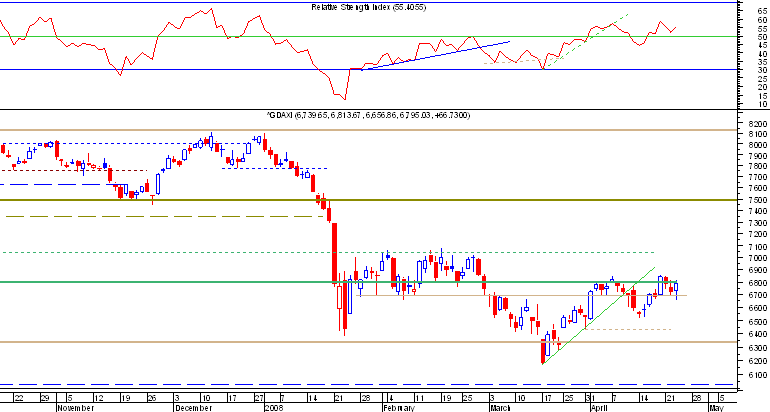The image size is (770, 412).
Task: Select the May month label
Action: tap(715, 408)
